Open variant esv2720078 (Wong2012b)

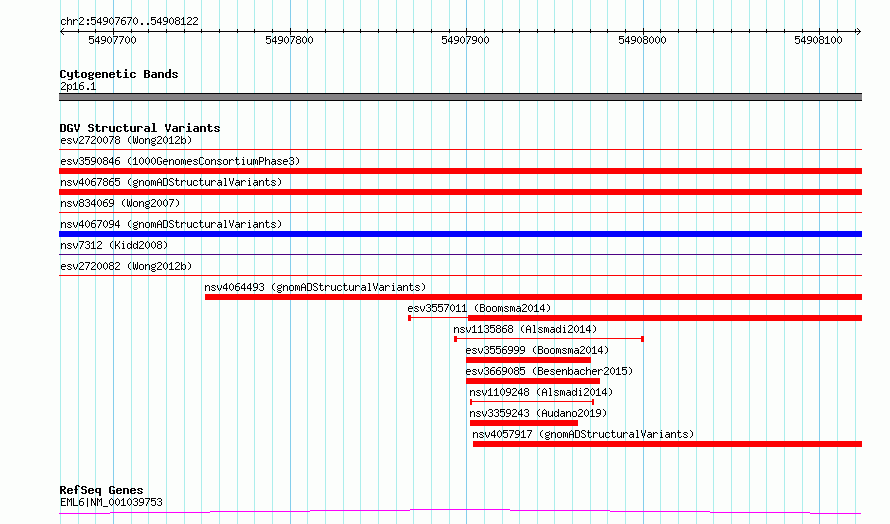pos(126,140)
